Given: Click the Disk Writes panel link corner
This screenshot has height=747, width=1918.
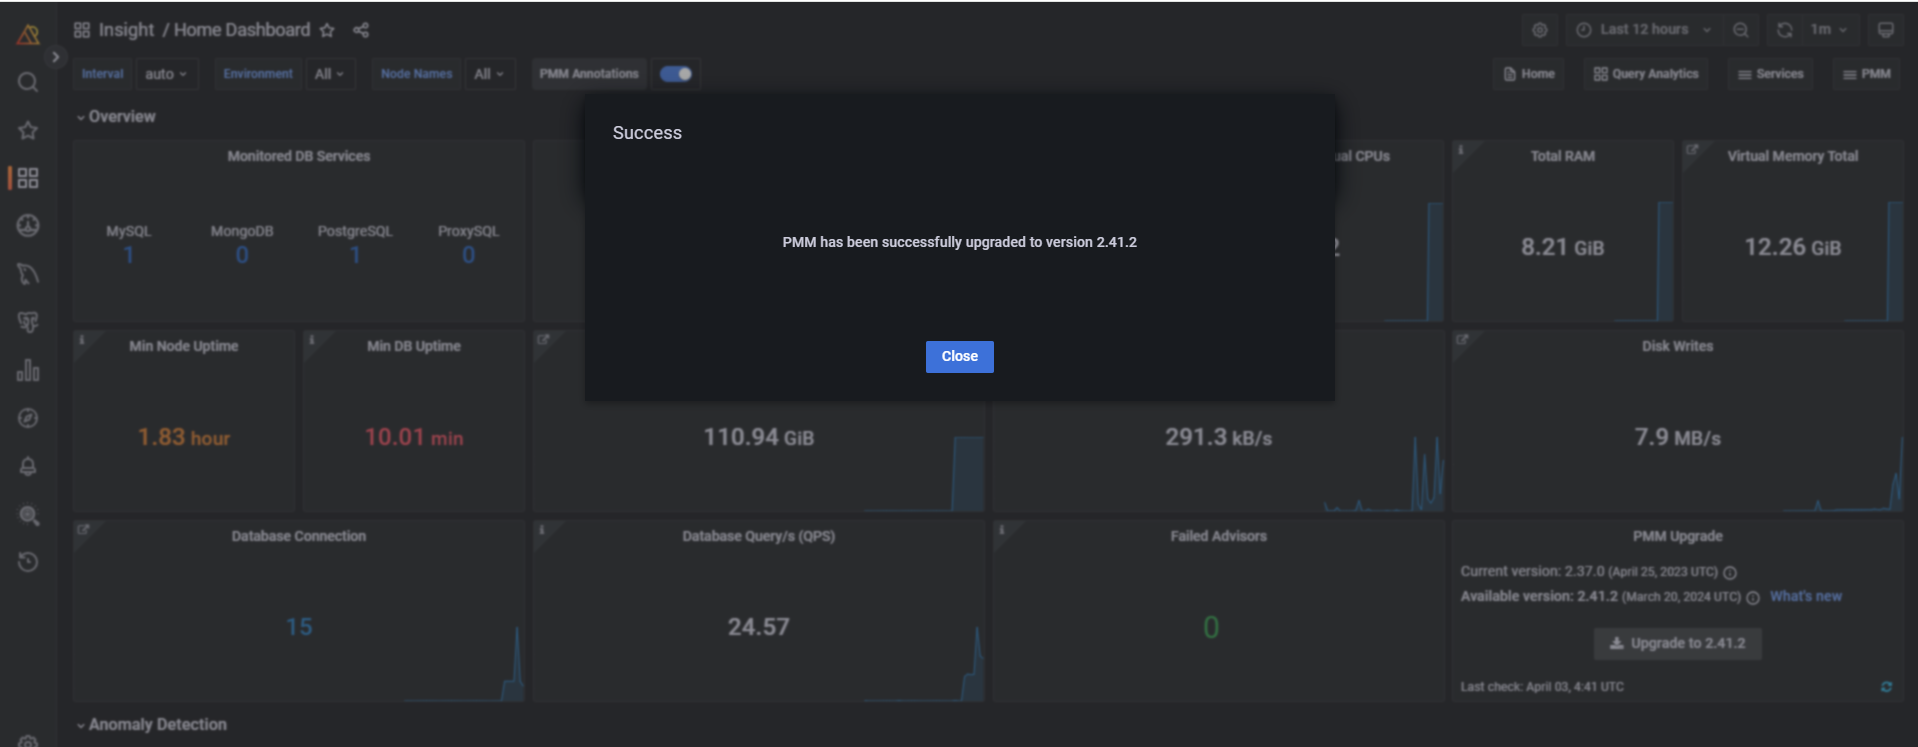Looking at the screenshot, I should [x=1462, y=340].
